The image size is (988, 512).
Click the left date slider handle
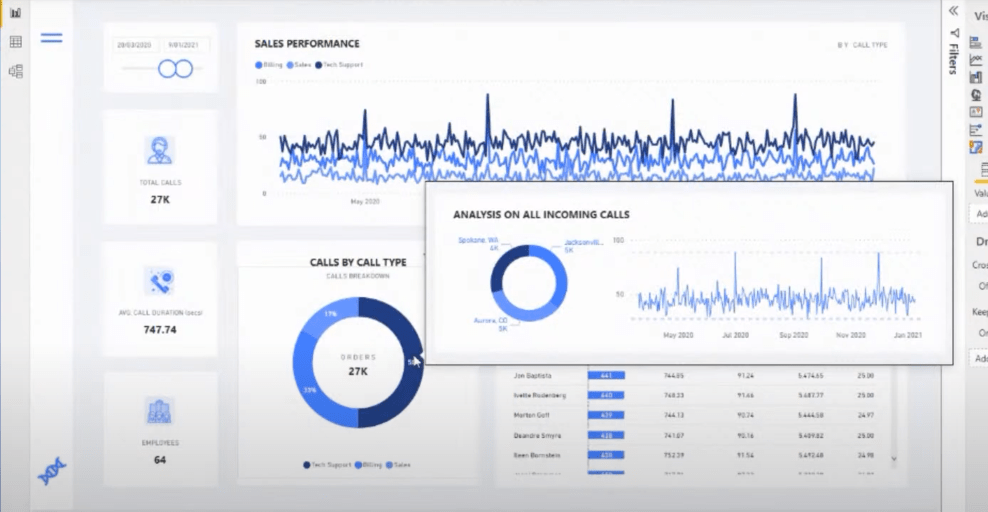[x=167, y=69]
